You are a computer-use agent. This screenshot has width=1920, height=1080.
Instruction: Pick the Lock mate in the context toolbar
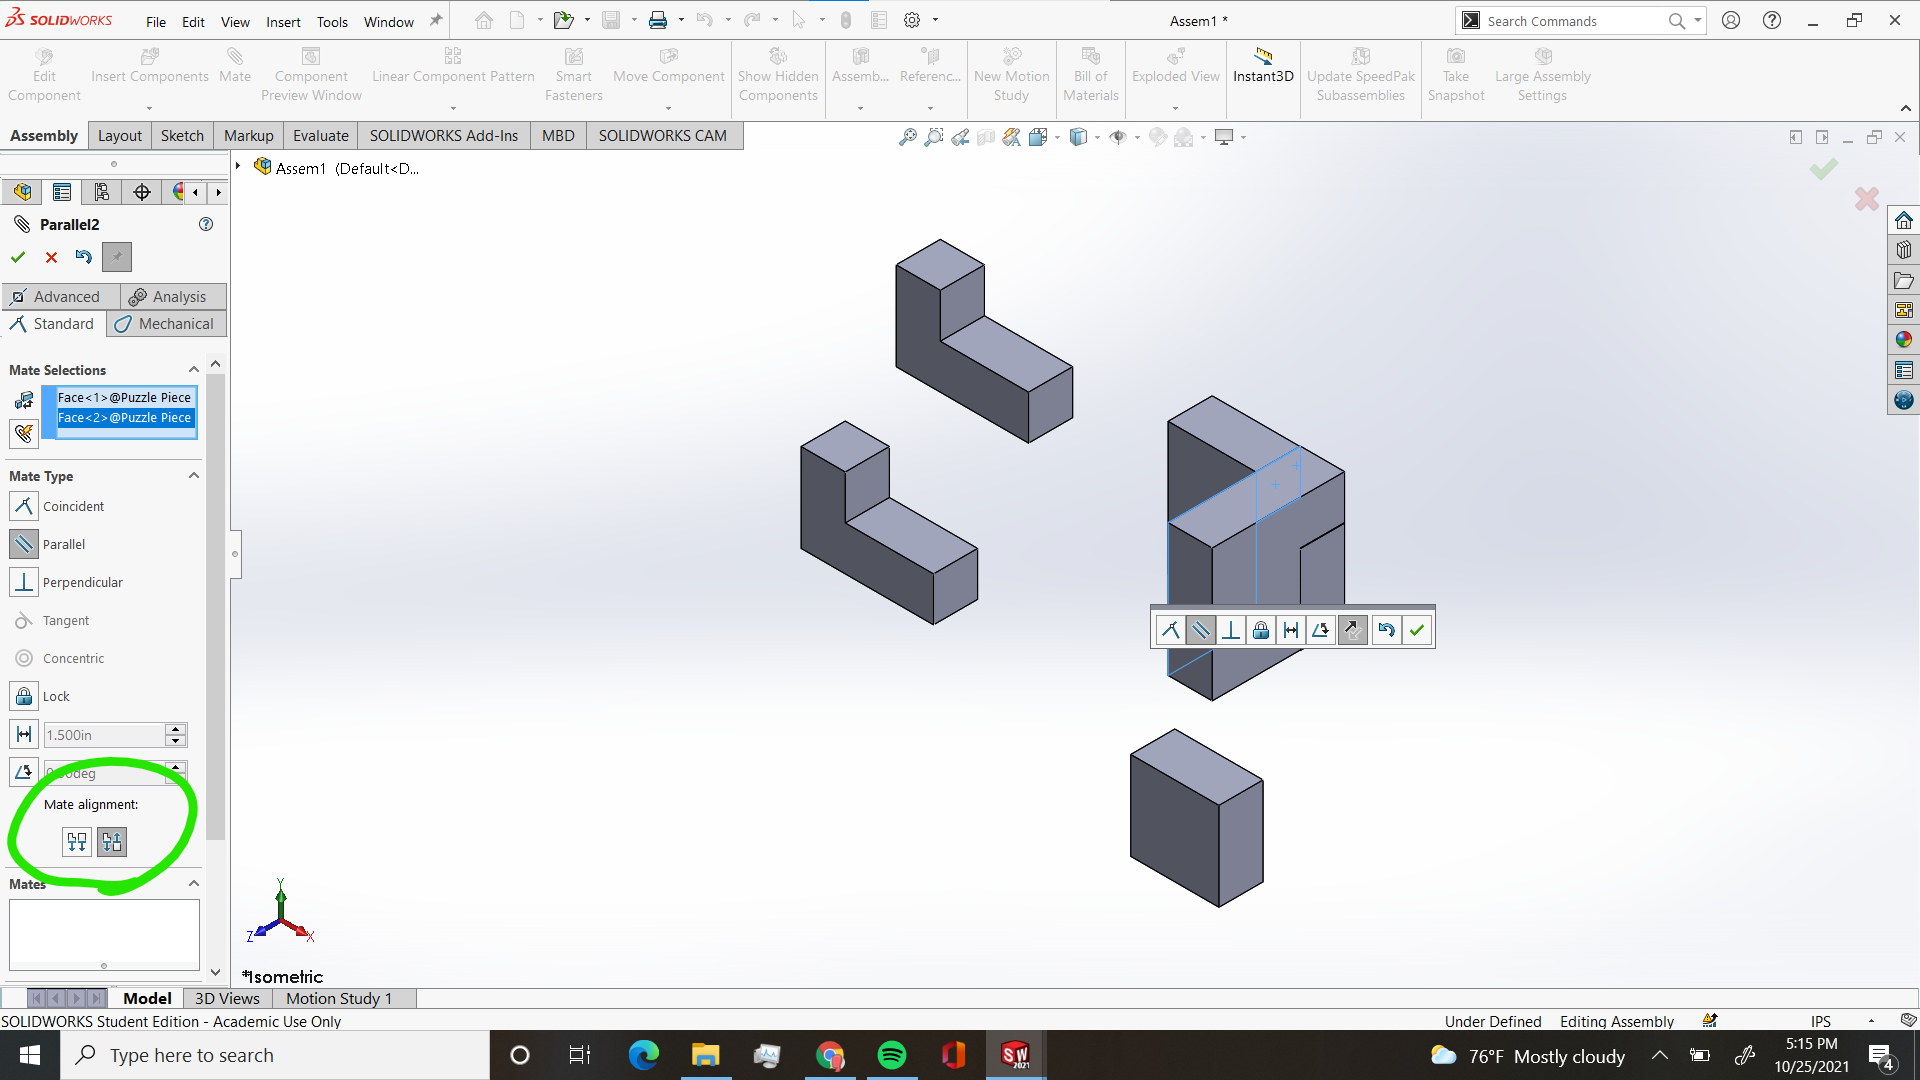pos(1261,630)
